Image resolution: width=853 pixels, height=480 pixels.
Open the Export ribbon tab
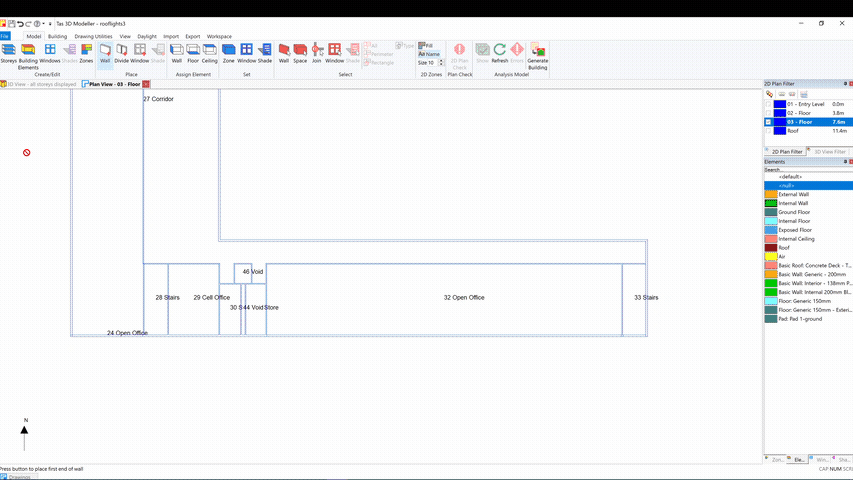pyautogui.click(x=193, y=36)
